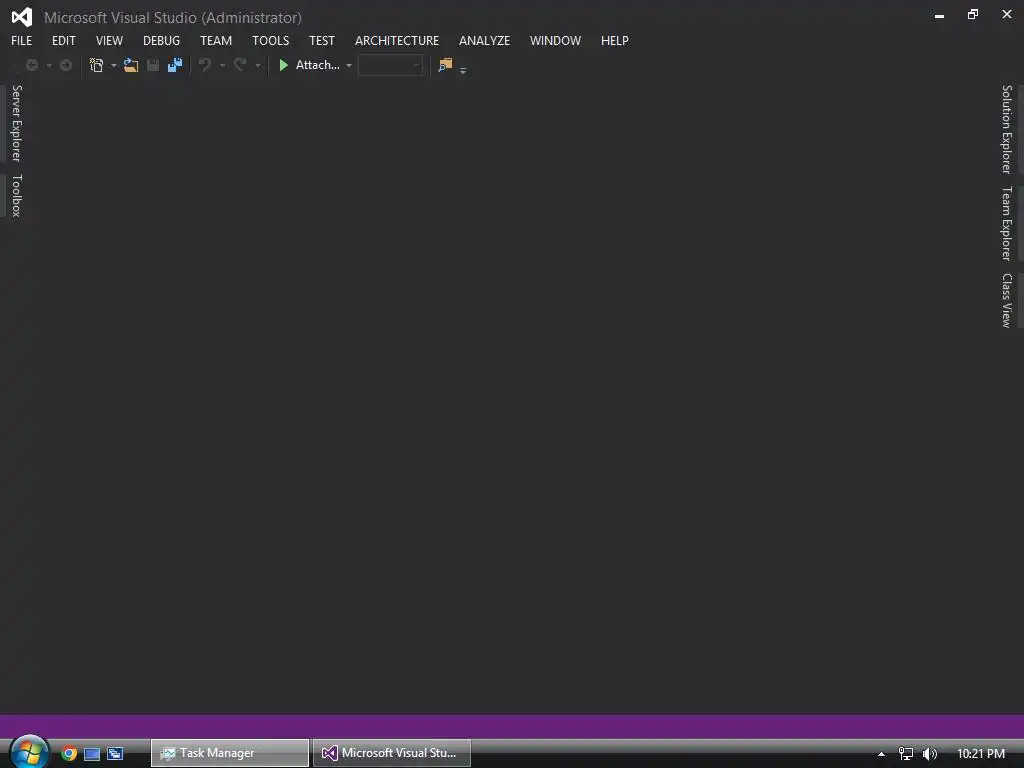Open the EDIT menu

63,40
